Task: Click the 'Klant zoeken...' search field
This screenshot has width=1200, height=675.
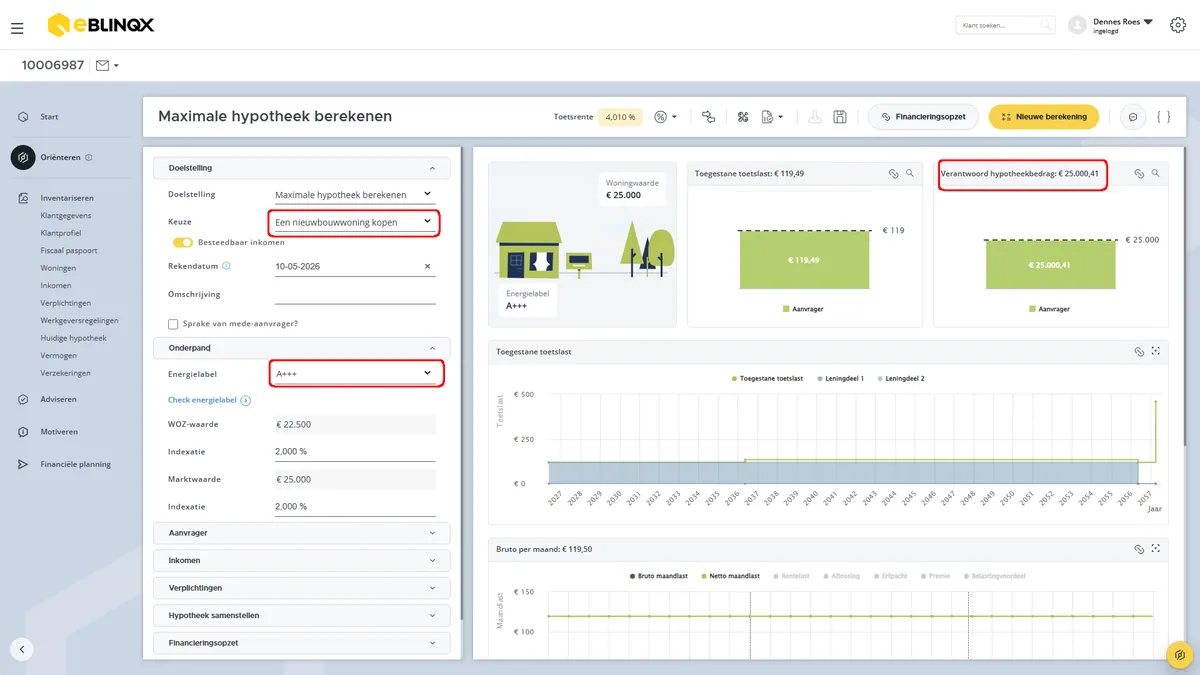Action: coord(1005,25)
